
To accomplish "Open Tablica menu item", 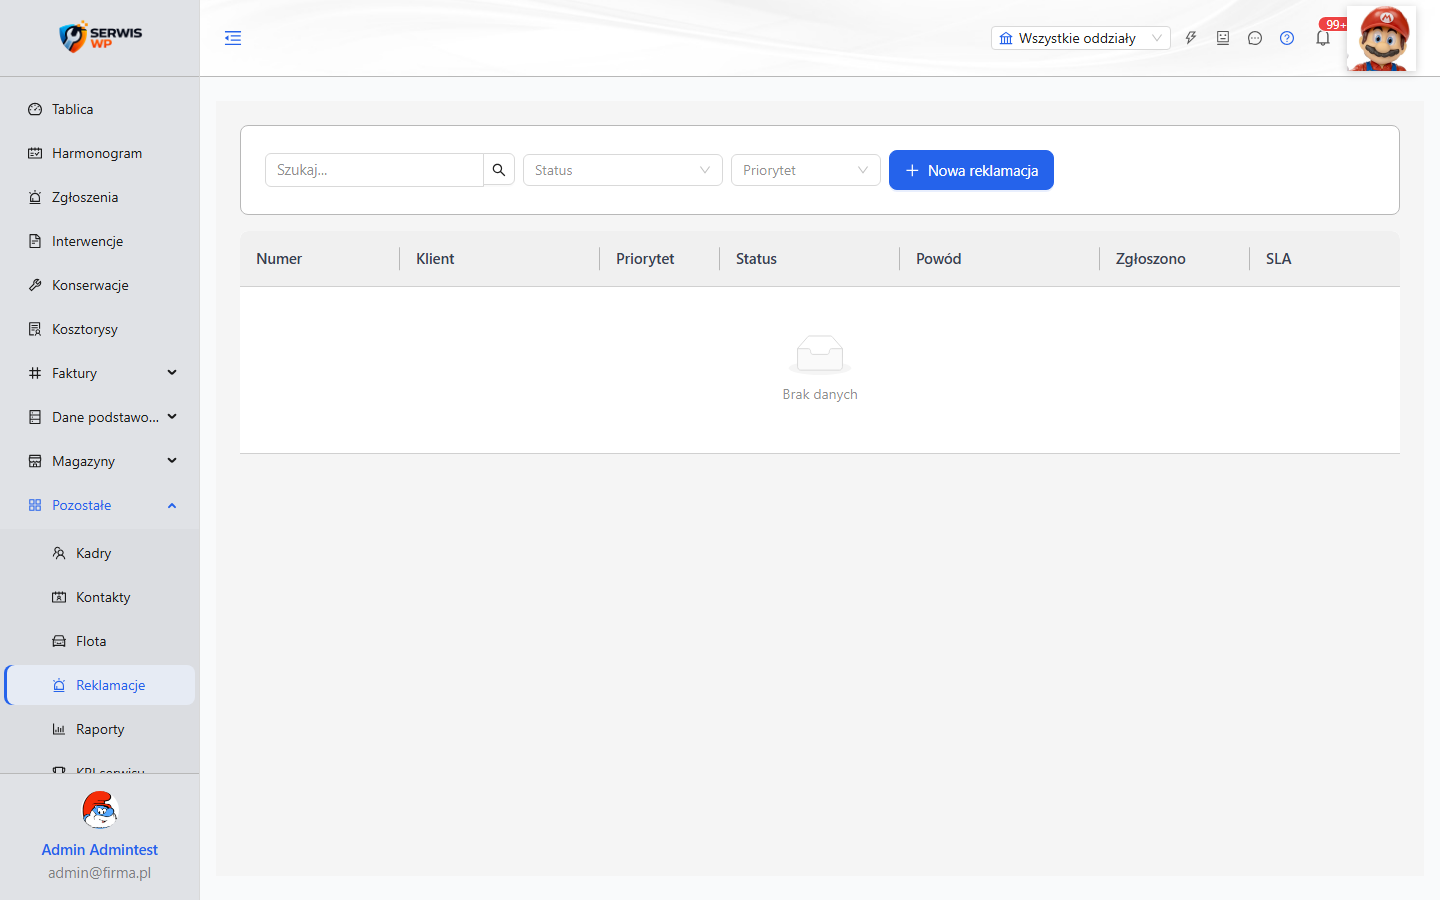I will coord(100,109).
